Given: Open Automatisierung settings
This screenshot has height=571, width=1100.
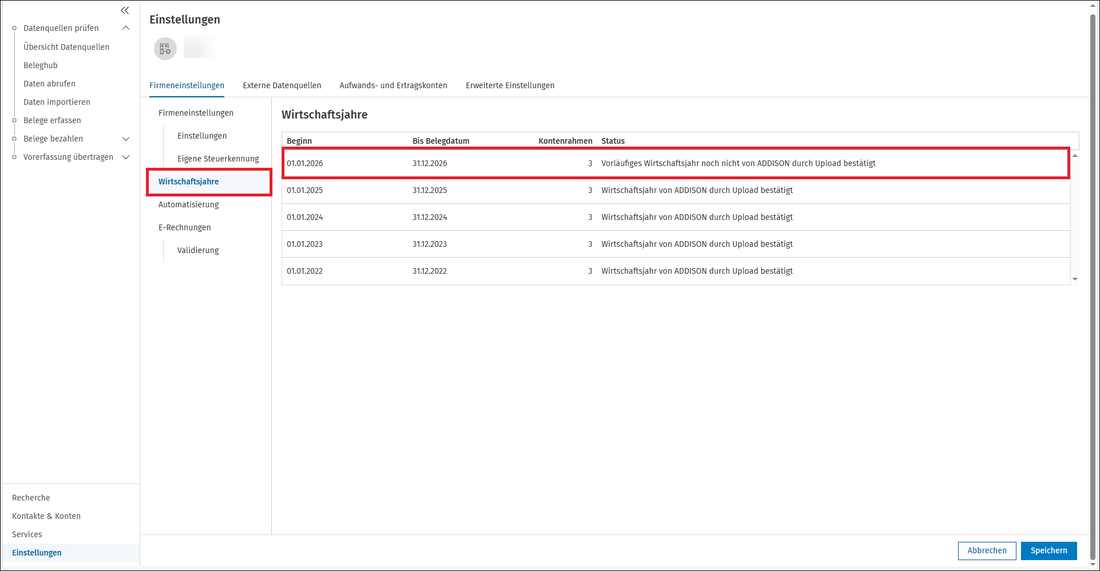Looking at the screenshot, I should 189,205.
